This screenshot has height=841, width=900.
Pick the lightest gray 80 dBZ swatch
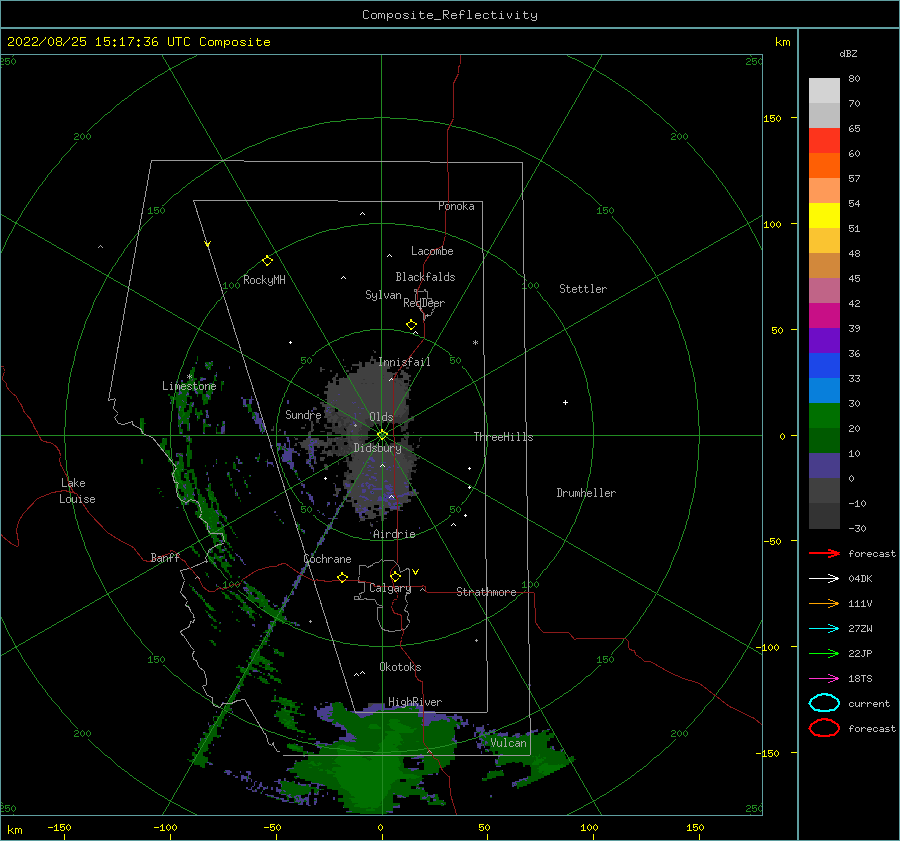coord(824,91)
